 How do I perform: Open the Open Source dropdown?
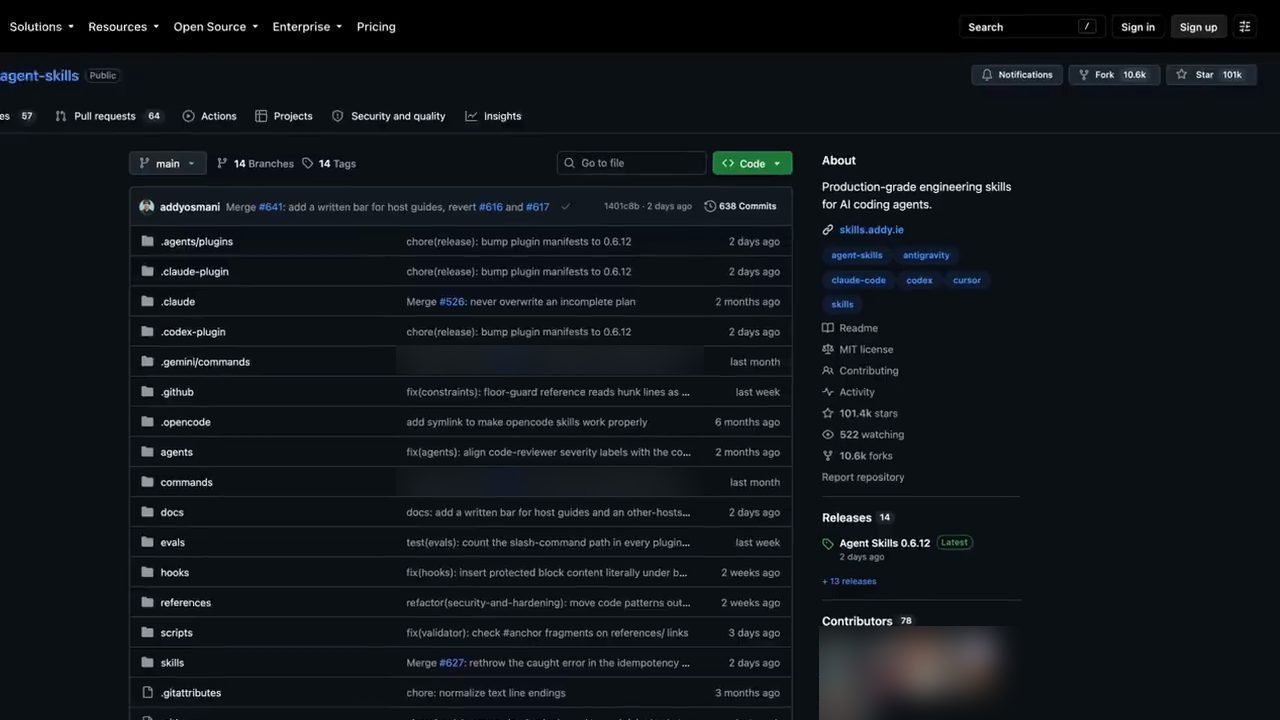click(215, 27)
